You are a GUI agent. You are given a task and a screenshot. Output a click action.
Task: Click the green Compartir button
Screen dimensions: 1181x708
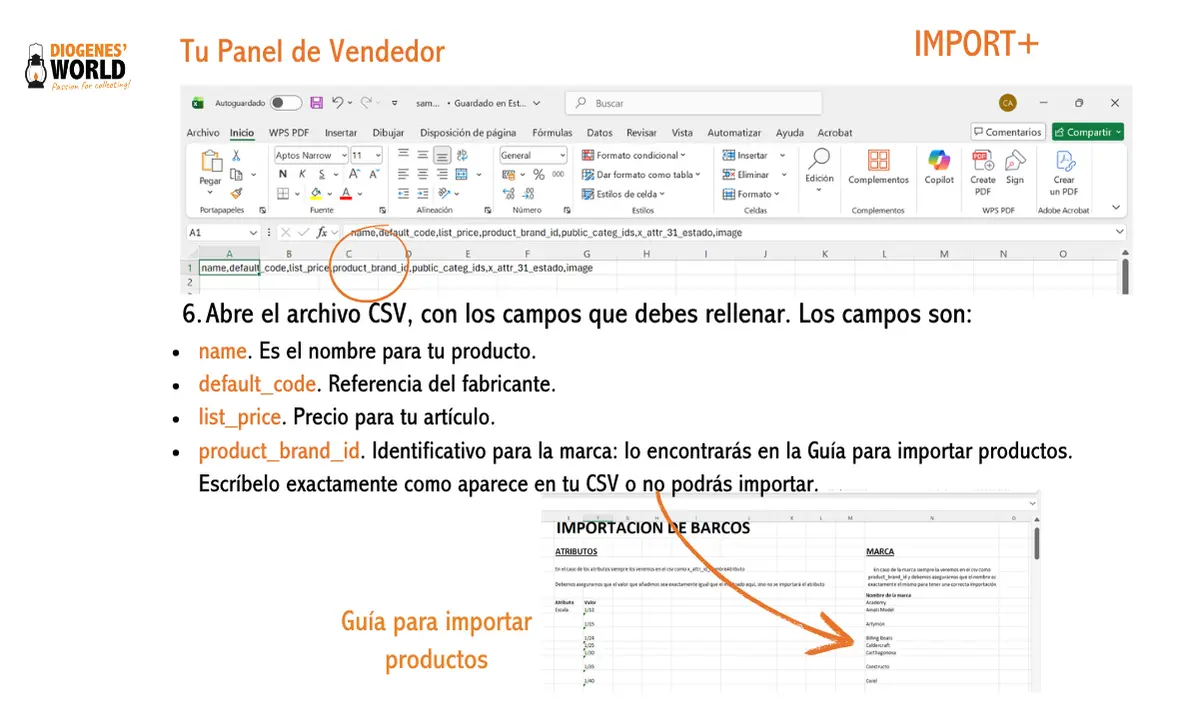[1087, 132]
